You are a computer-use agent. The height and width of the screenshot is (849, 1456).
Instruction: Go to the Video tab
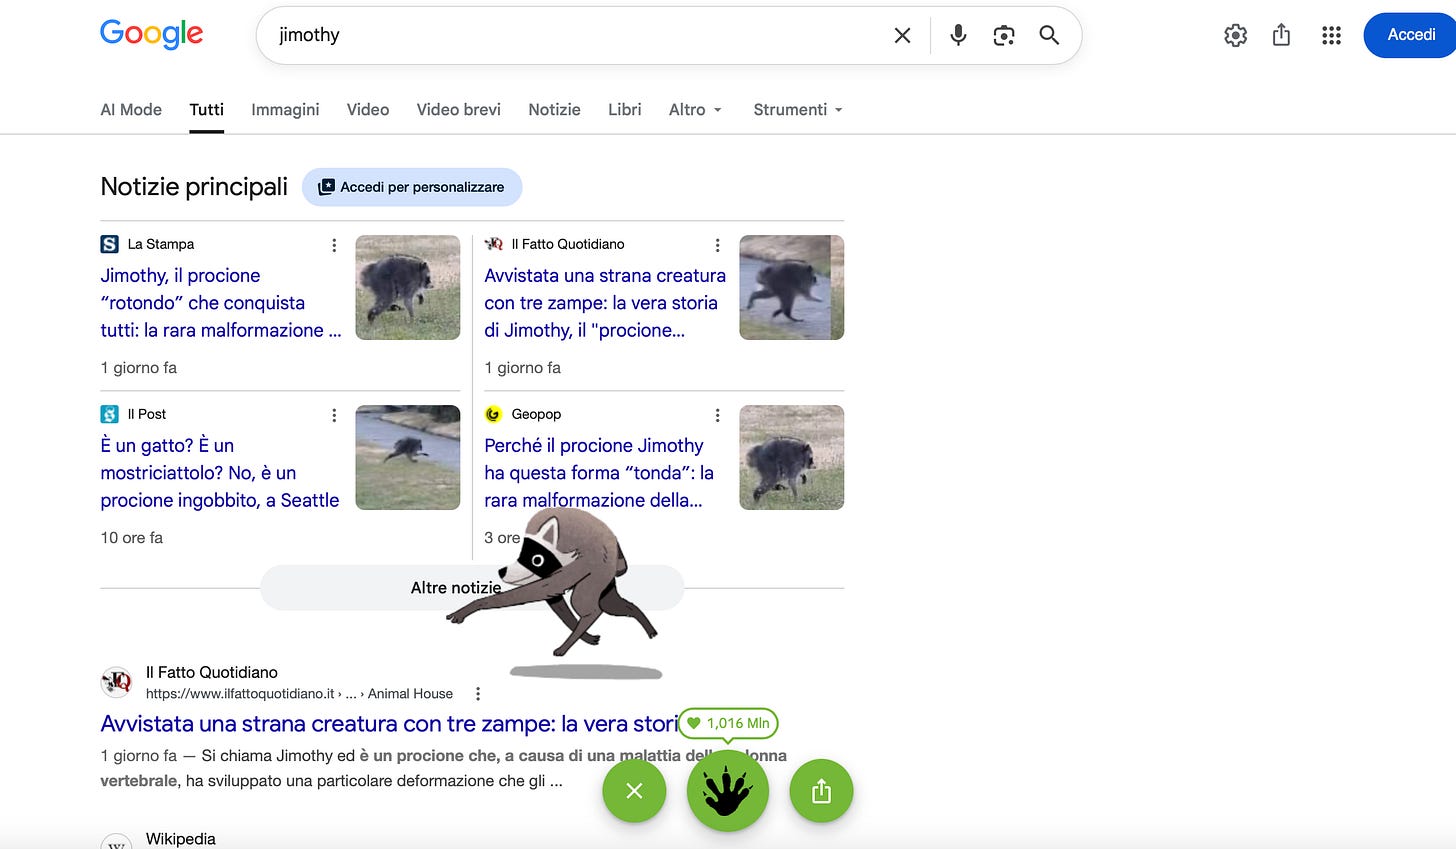(x=368, y=109)
